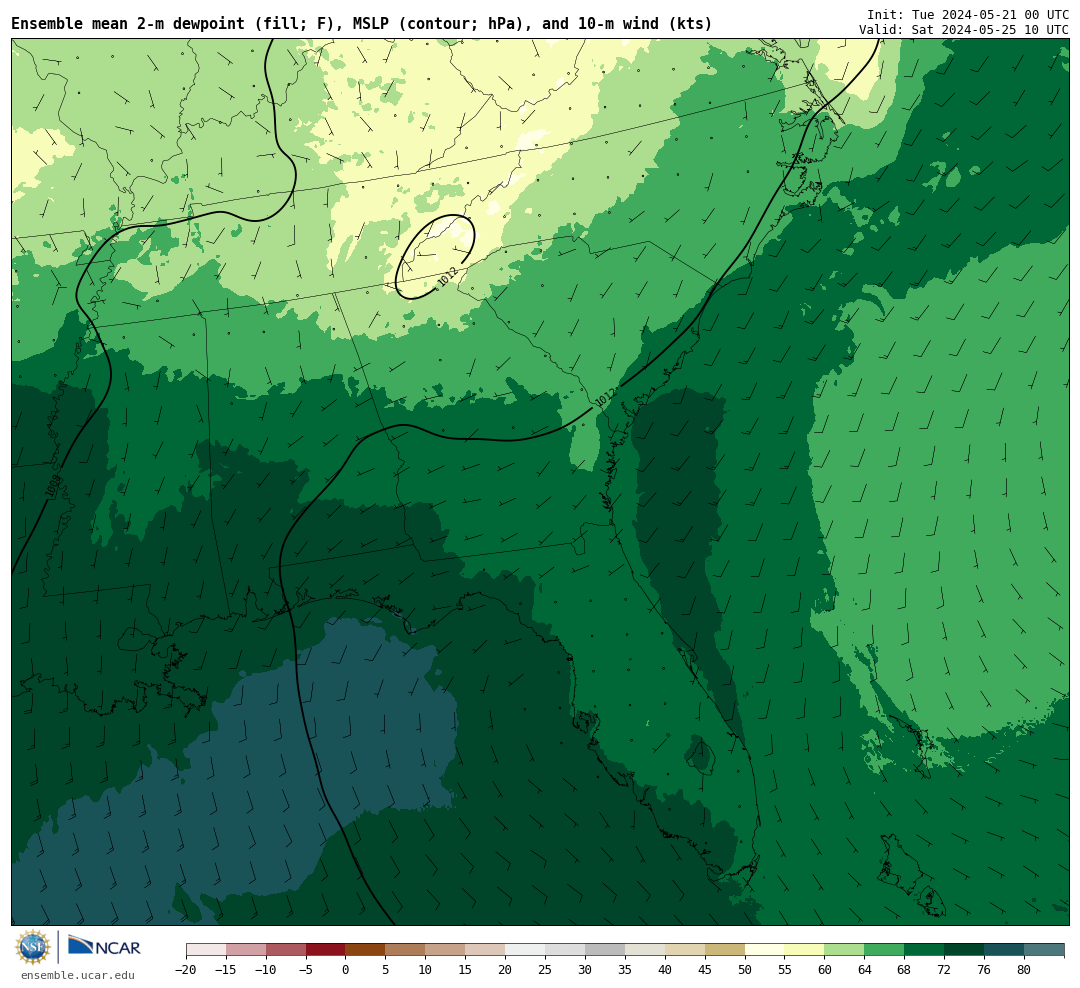Pick the colorbar swatch between 10 and 15
Viewport: 1080px width, 988px height.
point(446,950)
